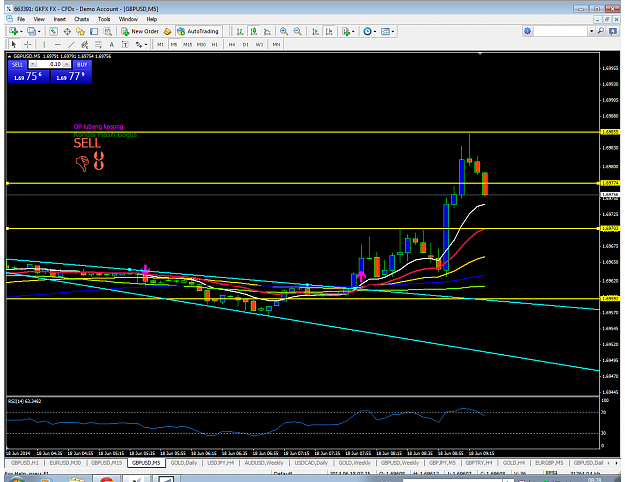
Task: Draw a trendline
Action: [71, 44]
